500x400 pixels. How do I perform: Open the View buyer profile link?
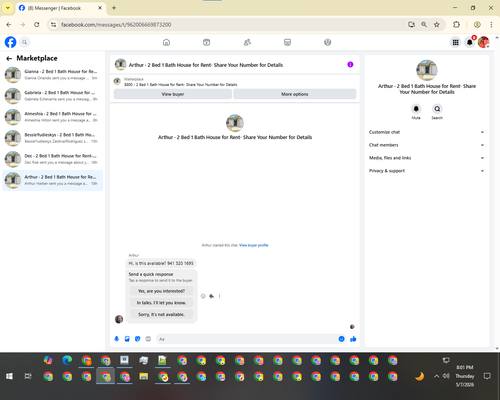(x=254, y=245)
